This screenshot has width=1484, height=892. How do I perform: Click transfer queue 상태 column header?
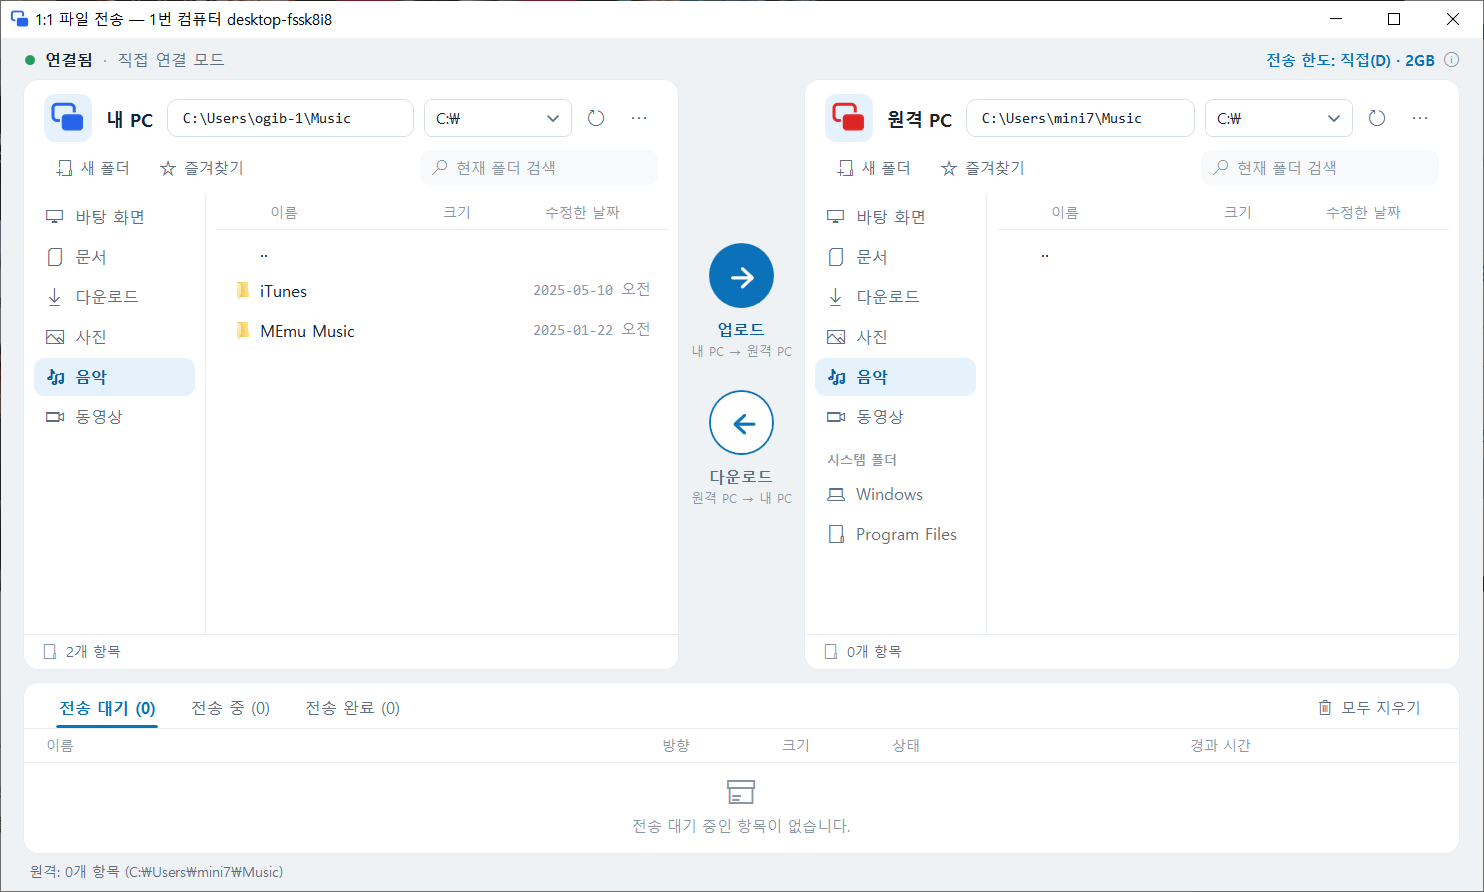[906, 746]
